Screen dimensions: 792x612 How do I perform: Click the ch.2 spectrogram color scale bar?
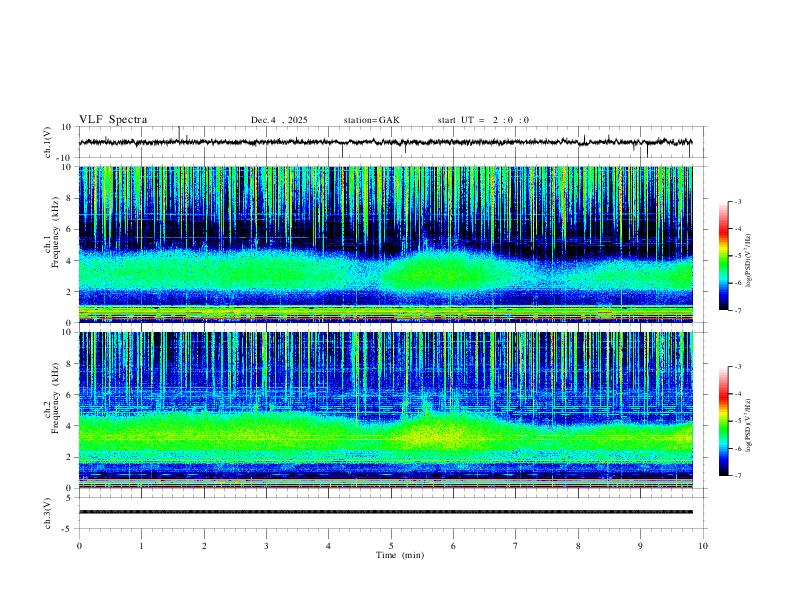[723, 421]
